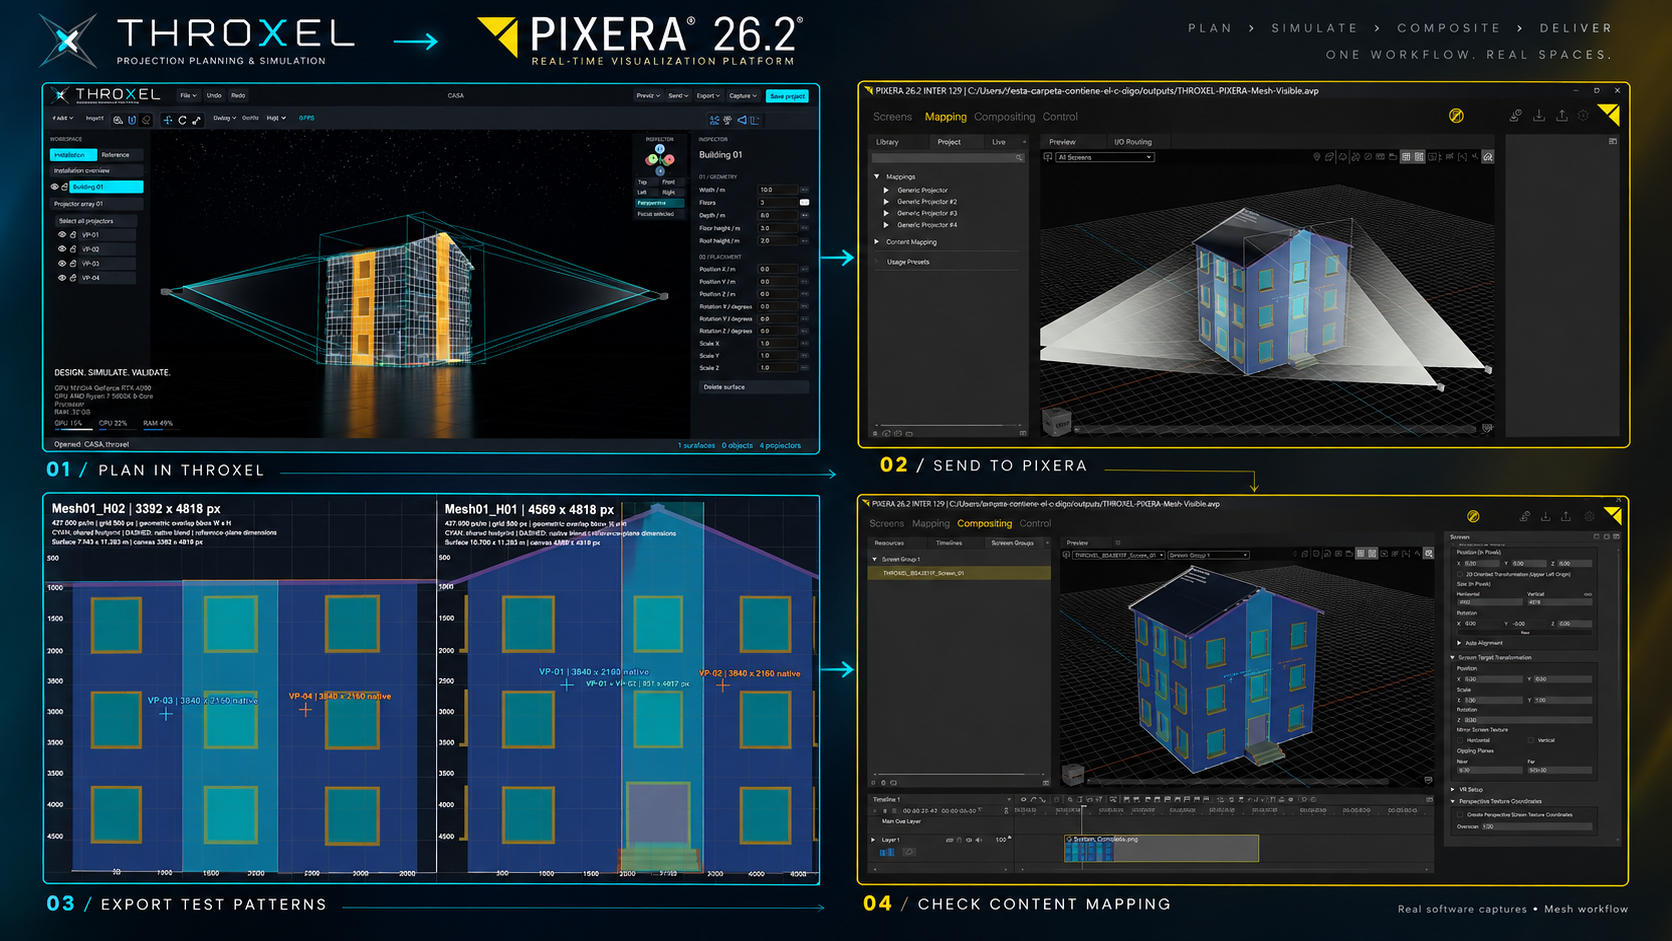The image size is (1672, 941).
Task: Click the timeline playhead marker
Action: 1084,806
